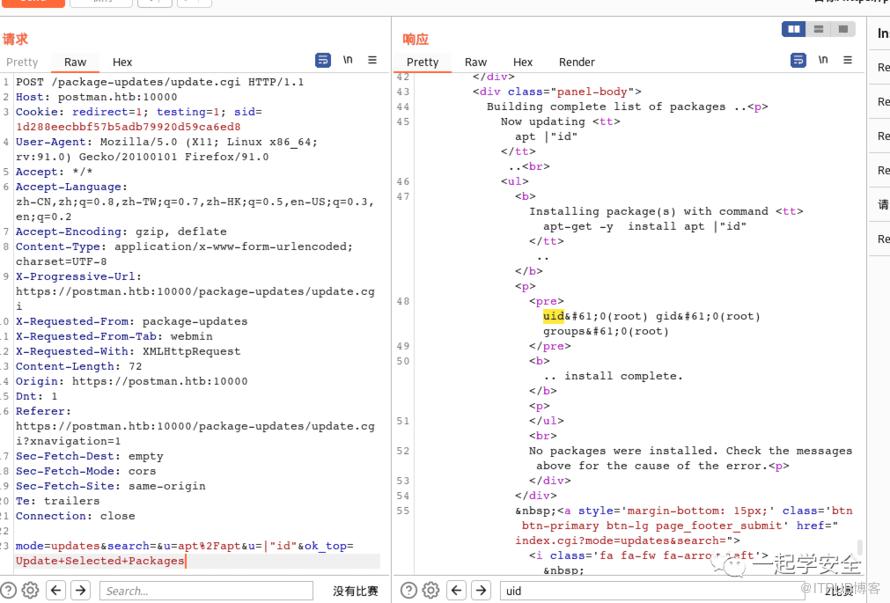The width and height of the screenshot is (890, 603).
Task: Open search settings gear below response panel
Action: coord(431,591)
